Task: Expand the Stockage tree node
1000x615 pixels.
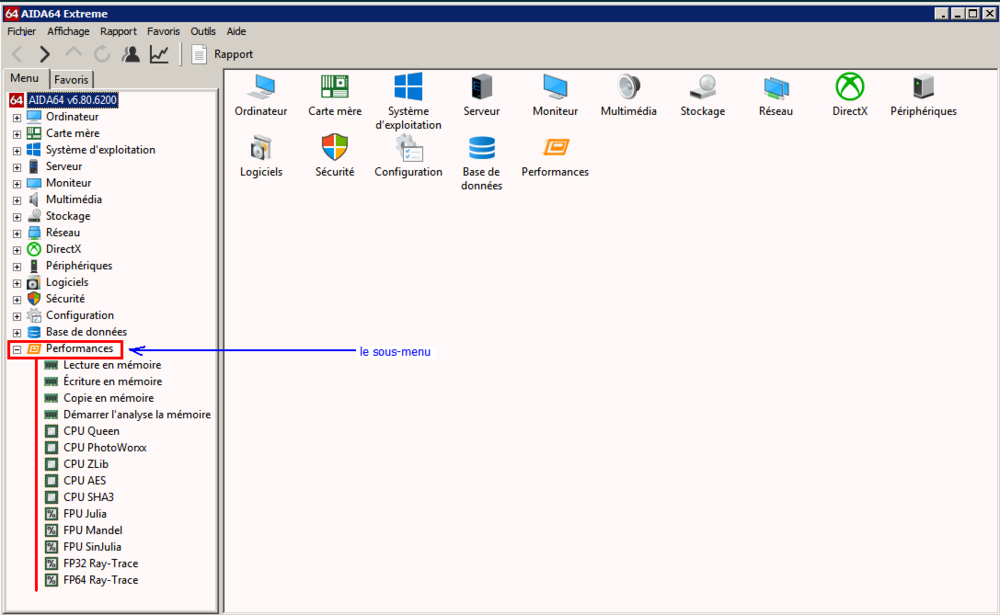Action: [17, 217]
